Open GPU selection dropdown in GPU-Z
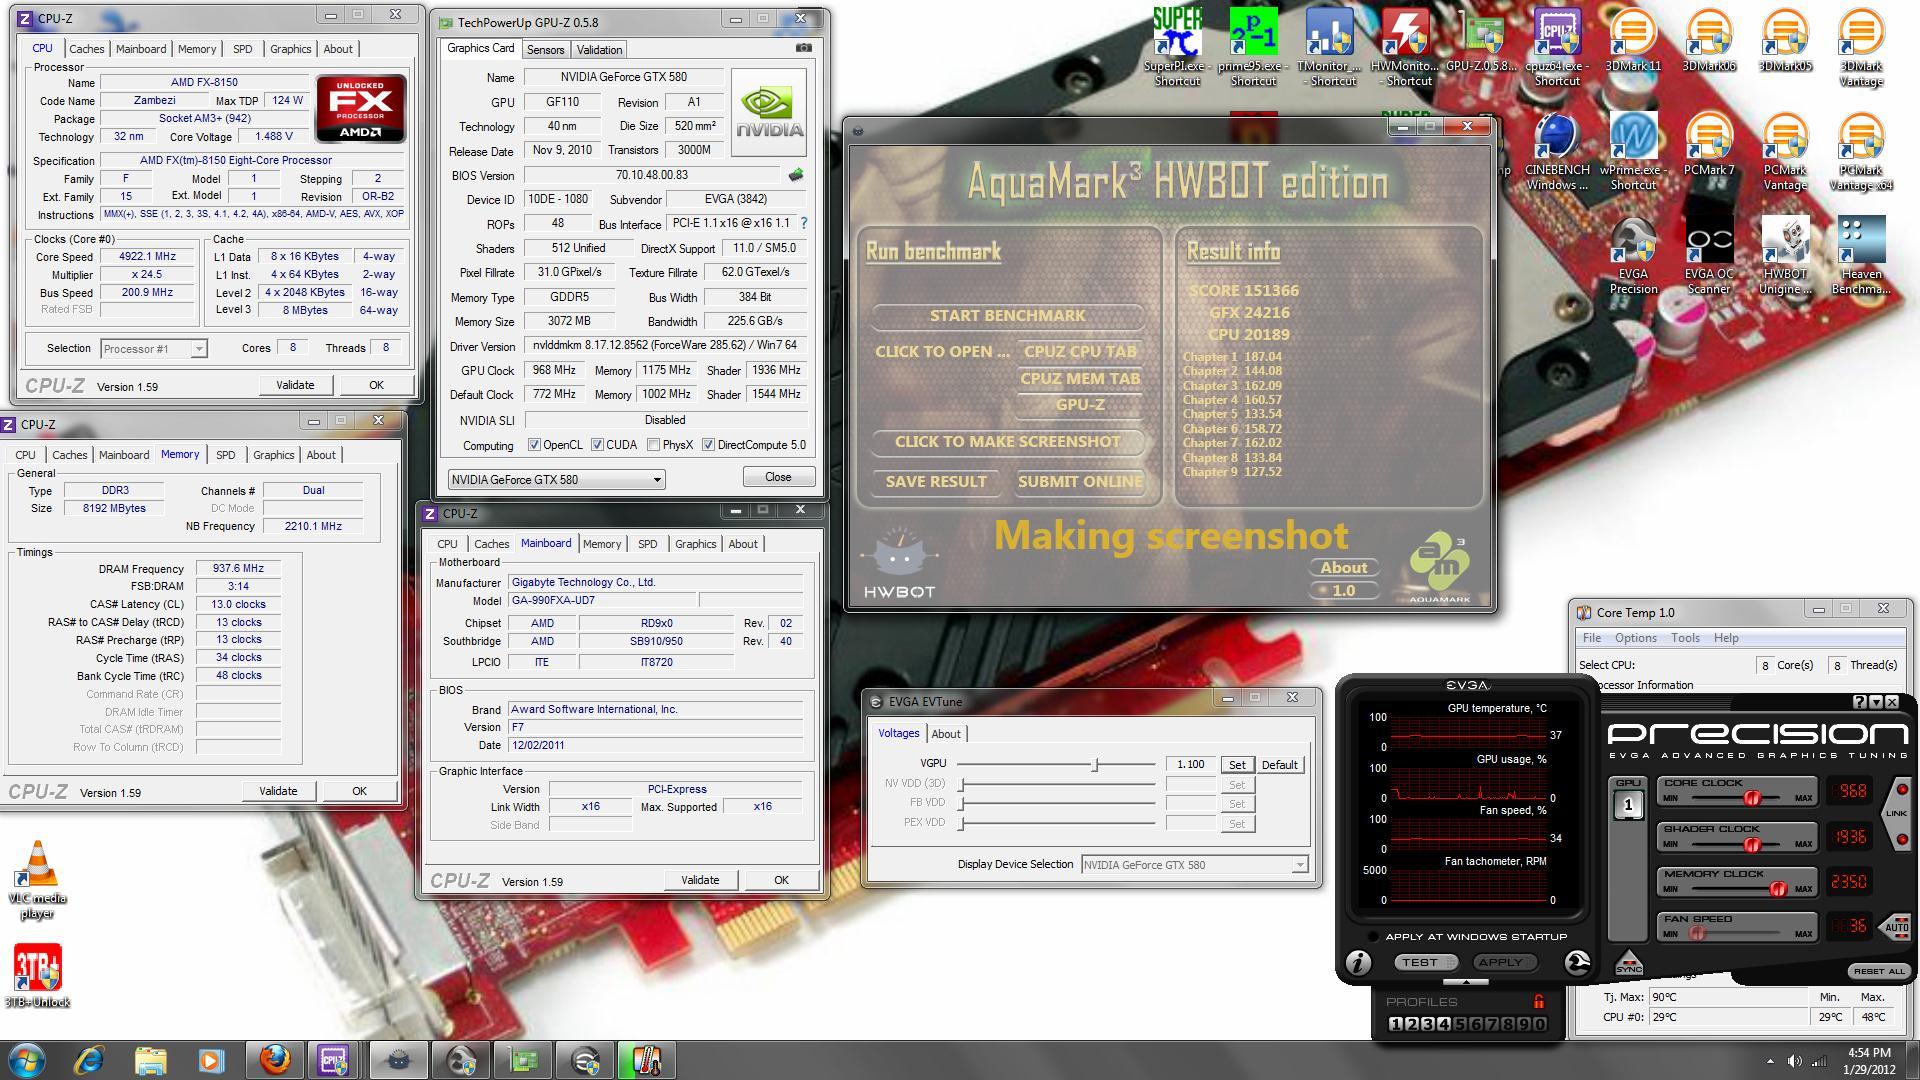 tap(557, 479)
